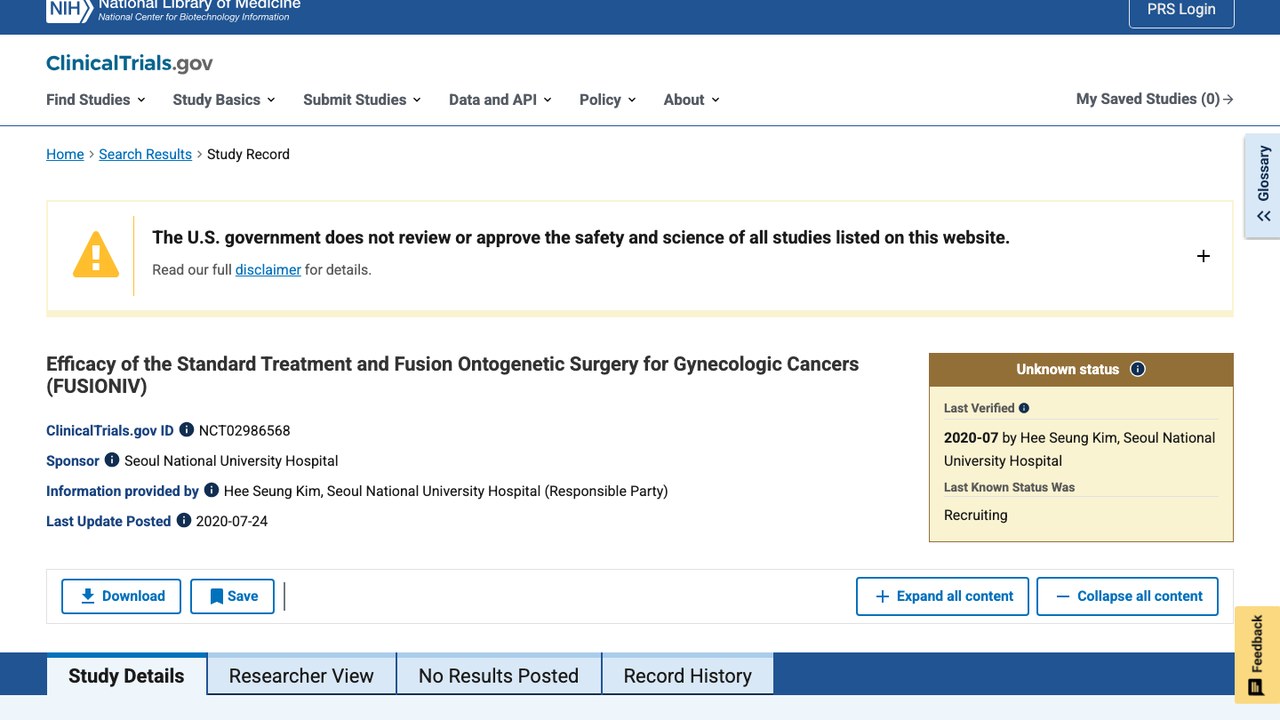Click info icon next to Information provided by
Screen dimensions: 1280x720
(x=211, y=490)
